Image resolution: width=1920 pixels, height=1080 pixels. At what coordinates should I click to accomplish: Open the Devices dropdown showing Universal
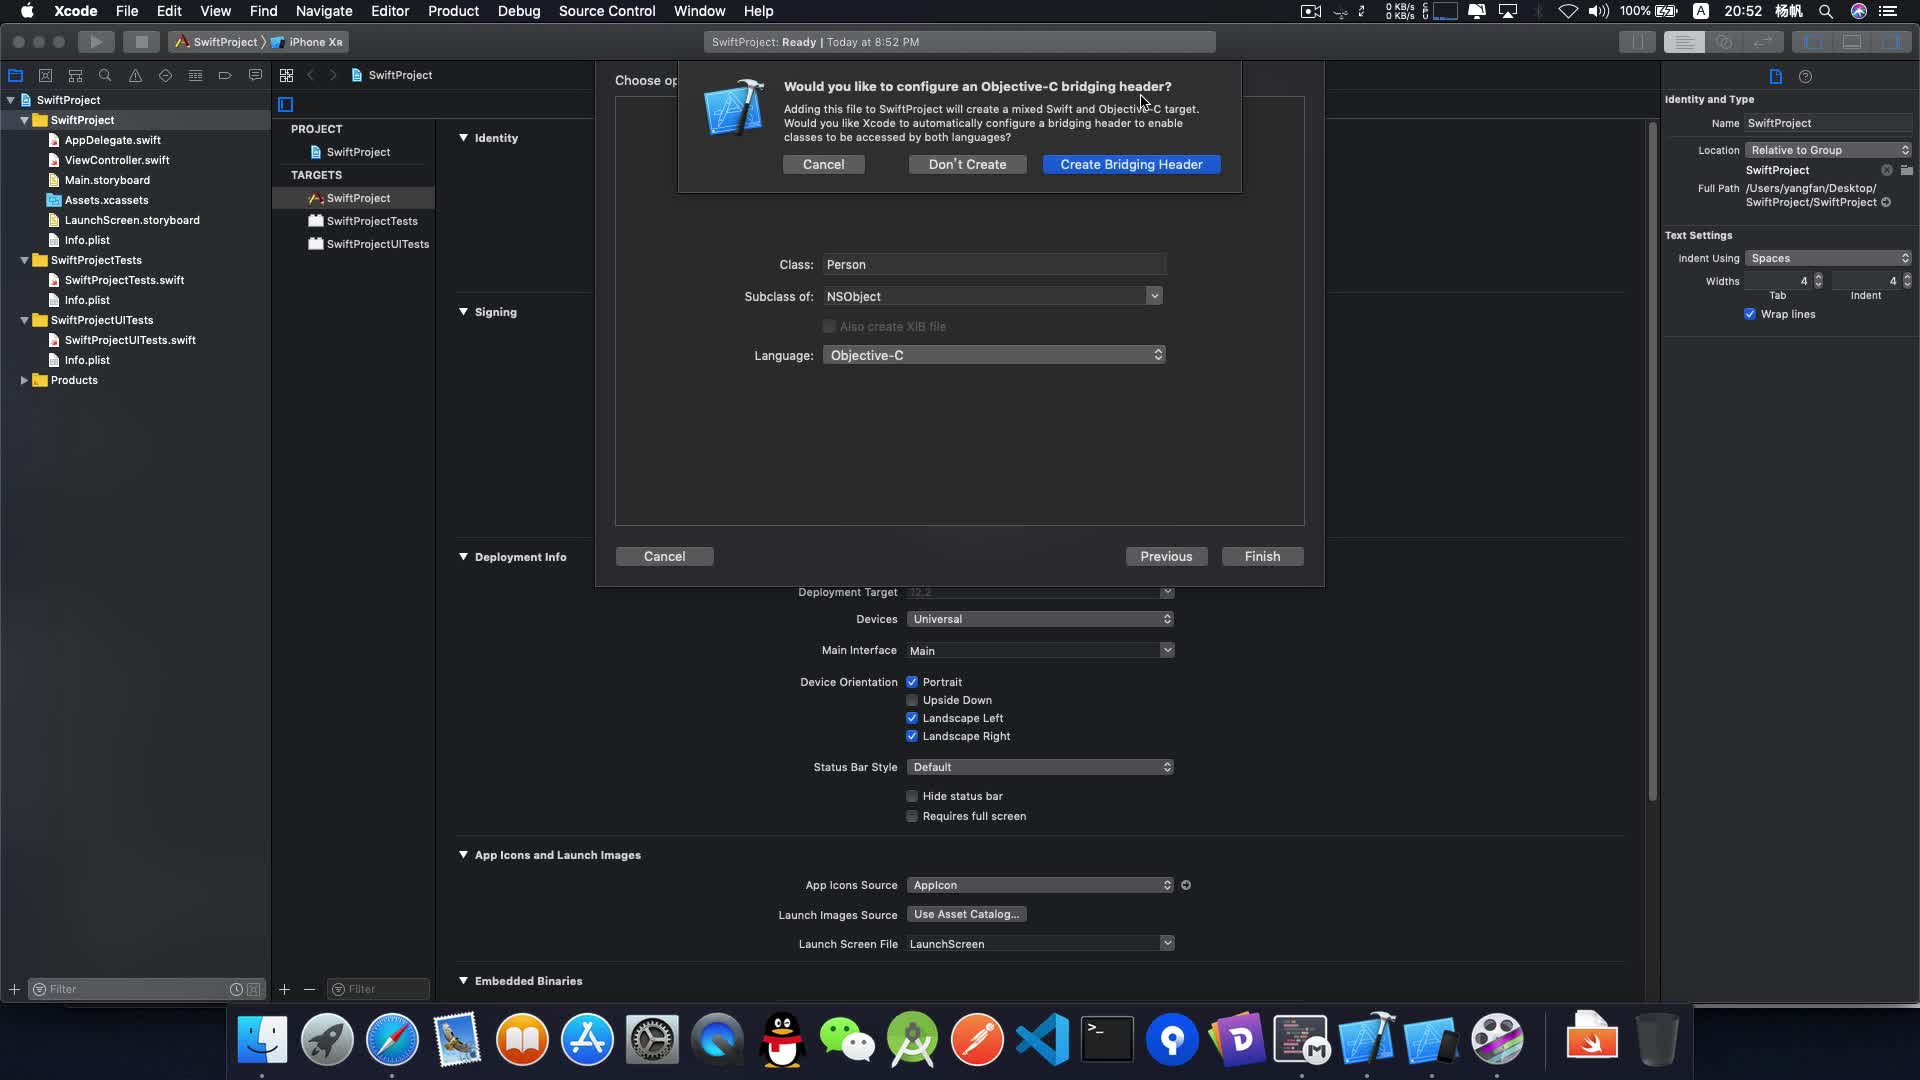point(1040,619)
